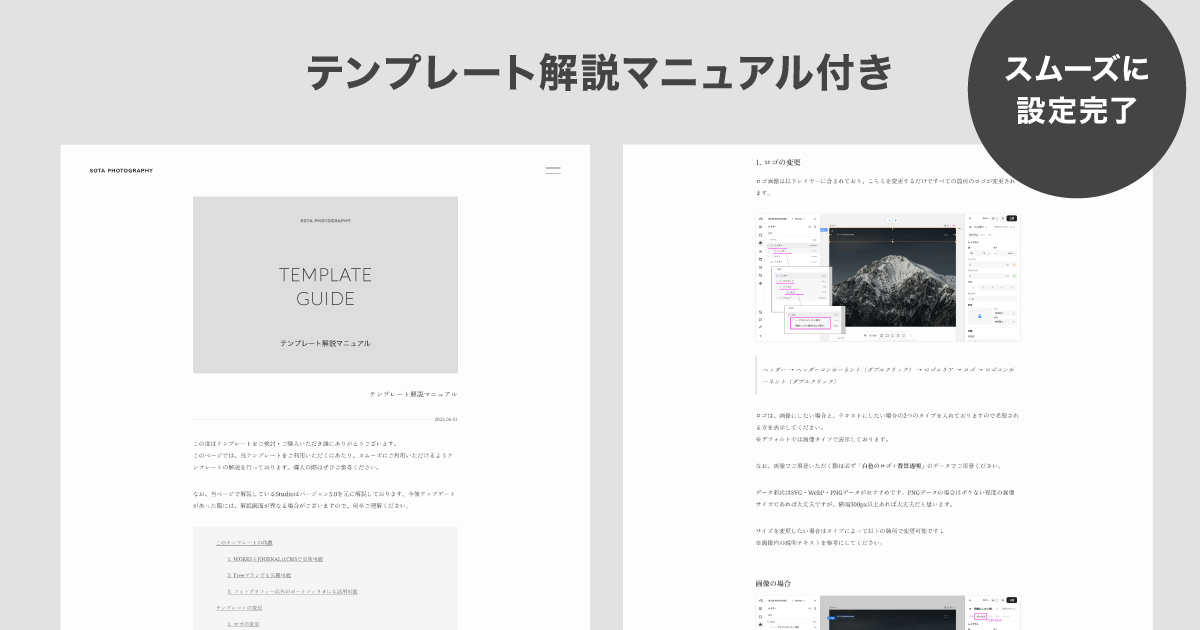
Task: Open the contents link starting with 3. フォトグラファー以外
Action: (292, 591)
